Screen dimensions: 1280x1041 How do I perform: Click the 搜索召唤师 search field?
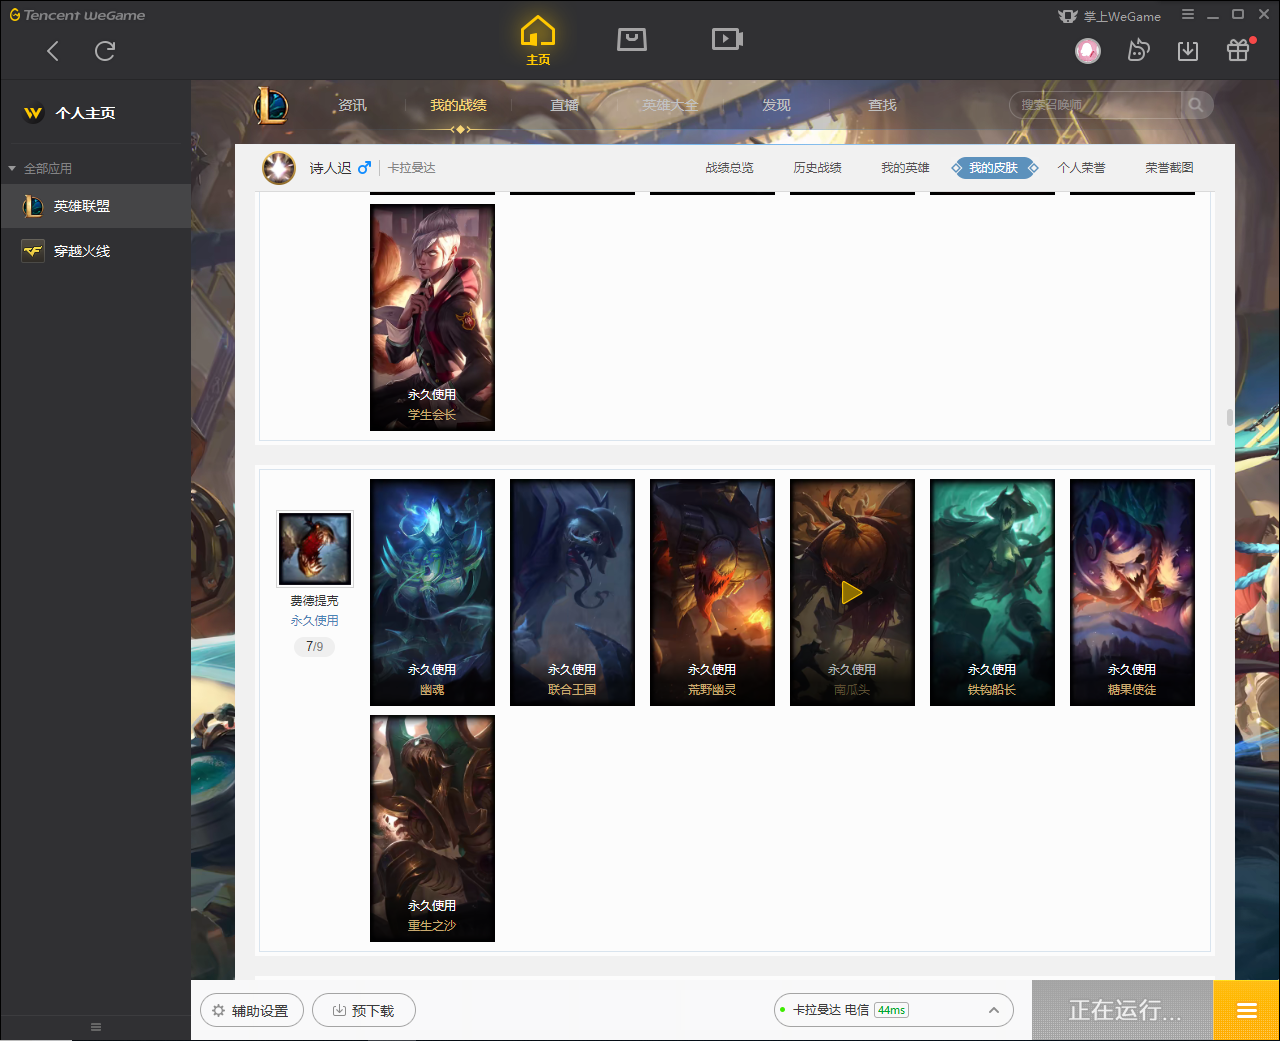(1095, 105)
